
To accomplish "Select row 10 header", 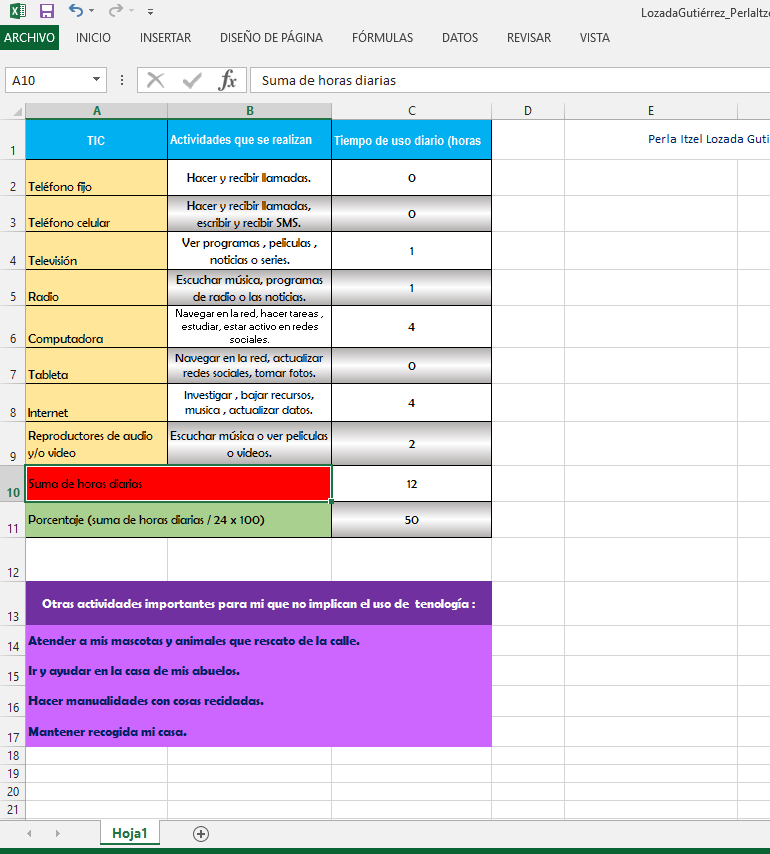I will (x=13, y=484).
